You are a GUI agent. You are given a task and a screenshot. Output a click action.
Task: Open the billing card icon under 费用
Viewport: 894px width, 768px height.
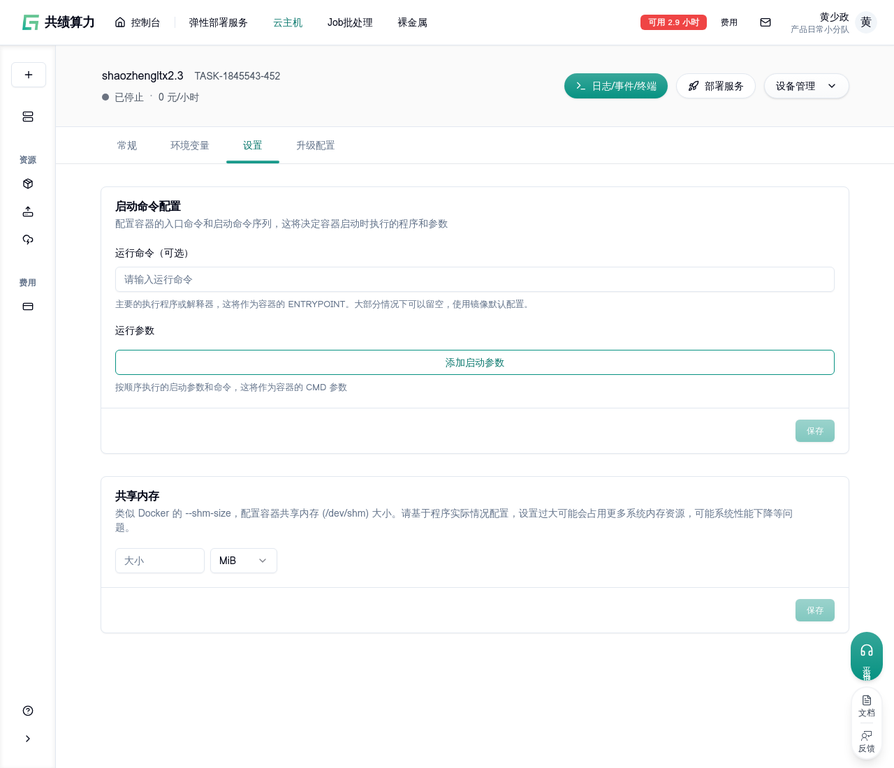(x=28, y=307)
